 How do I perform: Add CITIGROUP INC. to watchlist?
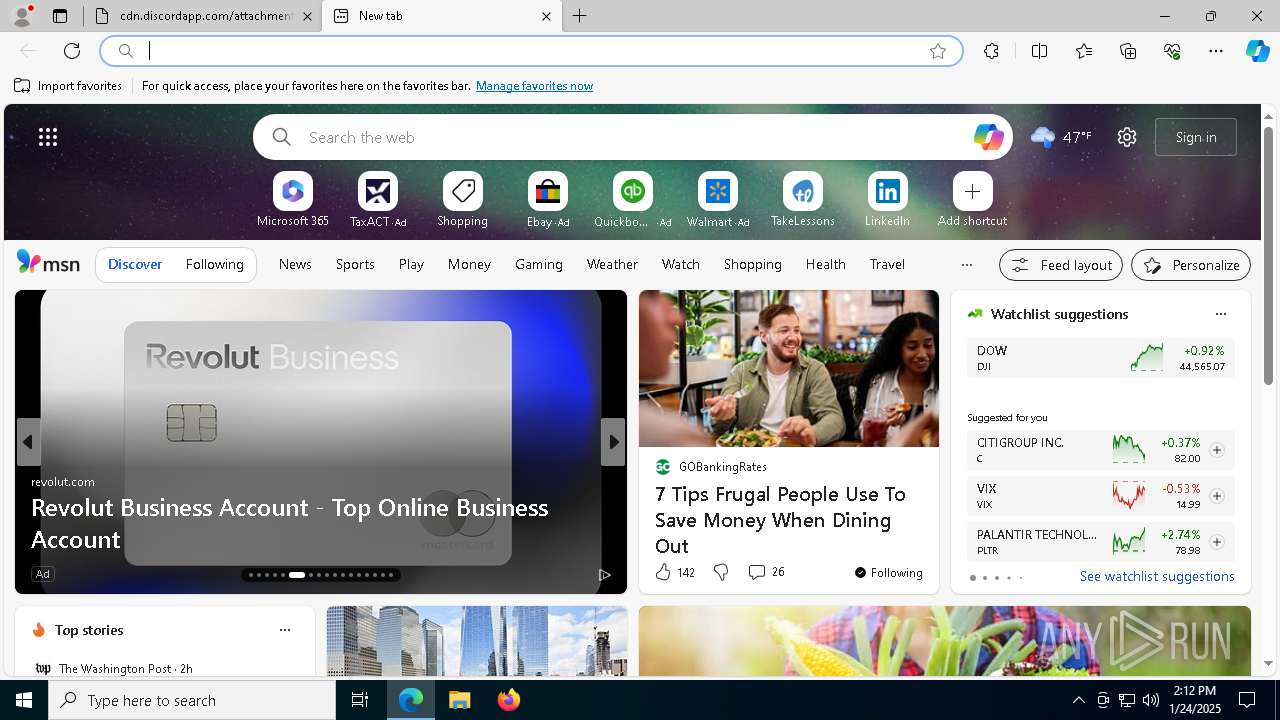pos(1216,450)
